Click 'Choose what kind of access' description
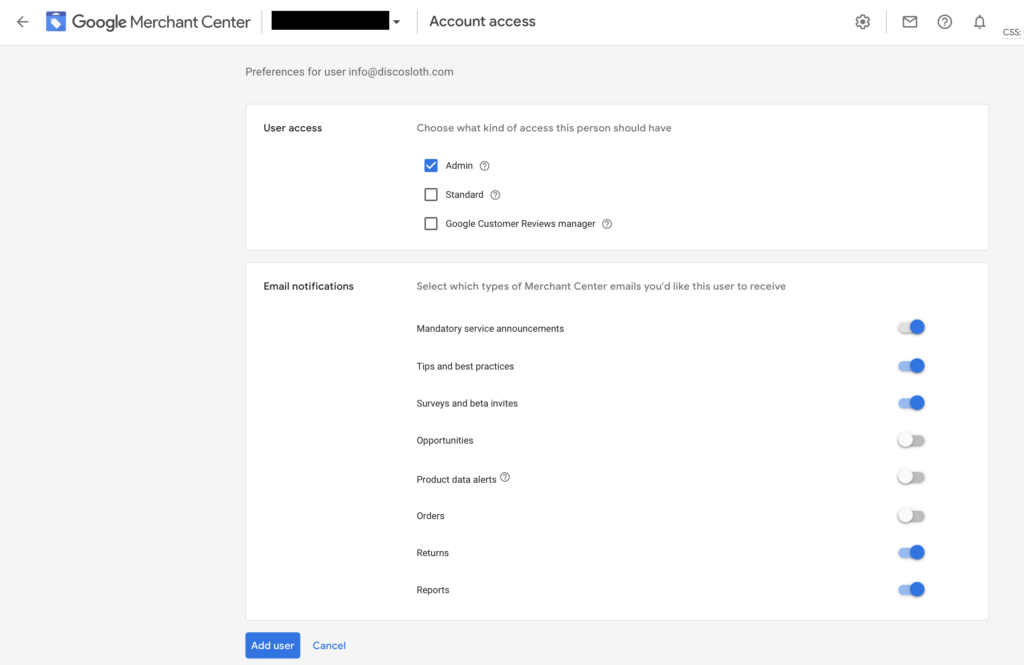Image resolution: width=1024 pixels, height=665 pixels. [544, 128]
